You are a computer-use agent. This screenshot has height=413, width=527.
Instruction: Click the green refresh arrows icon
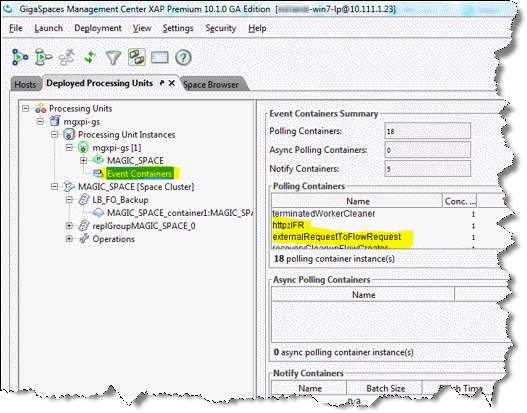tap(90, 57)
